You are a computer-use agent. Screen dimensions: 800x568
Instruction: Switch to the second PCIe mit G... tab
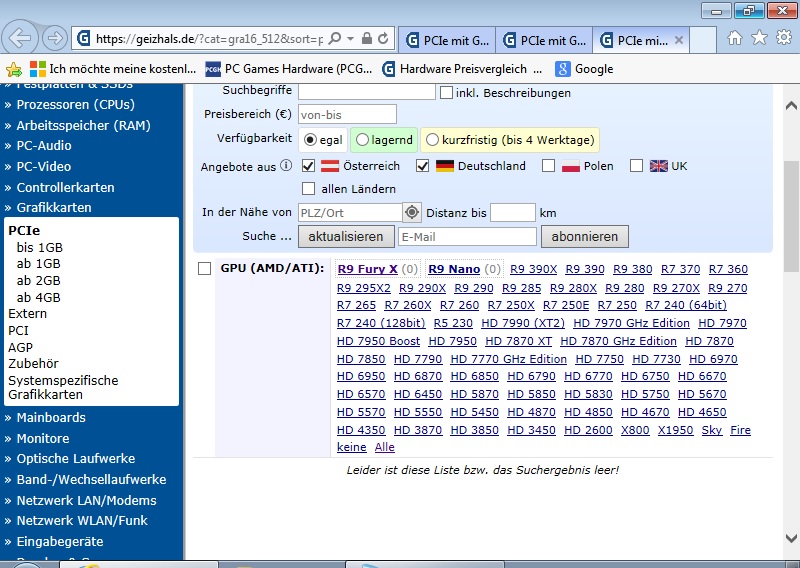544,40
